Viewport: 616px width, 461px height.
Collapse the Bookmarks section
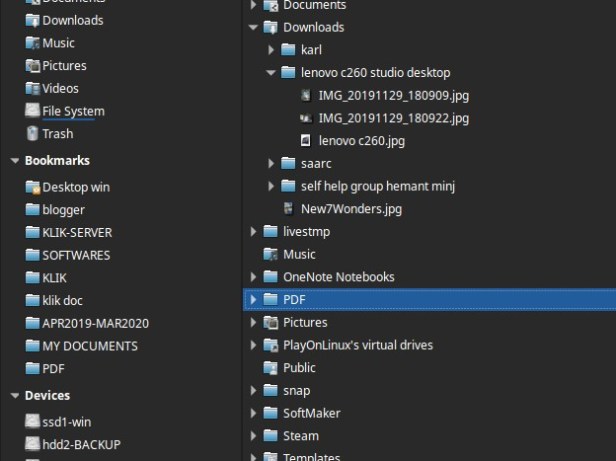(x=14, y=161)
